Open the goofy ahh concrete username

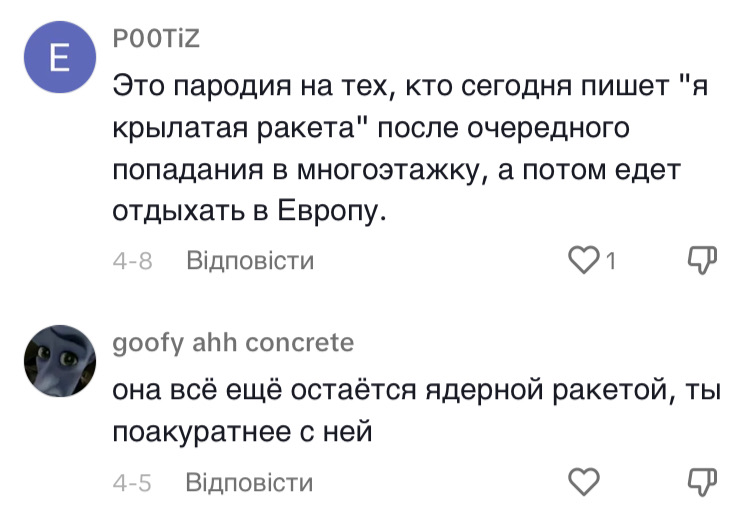(232, 343)
